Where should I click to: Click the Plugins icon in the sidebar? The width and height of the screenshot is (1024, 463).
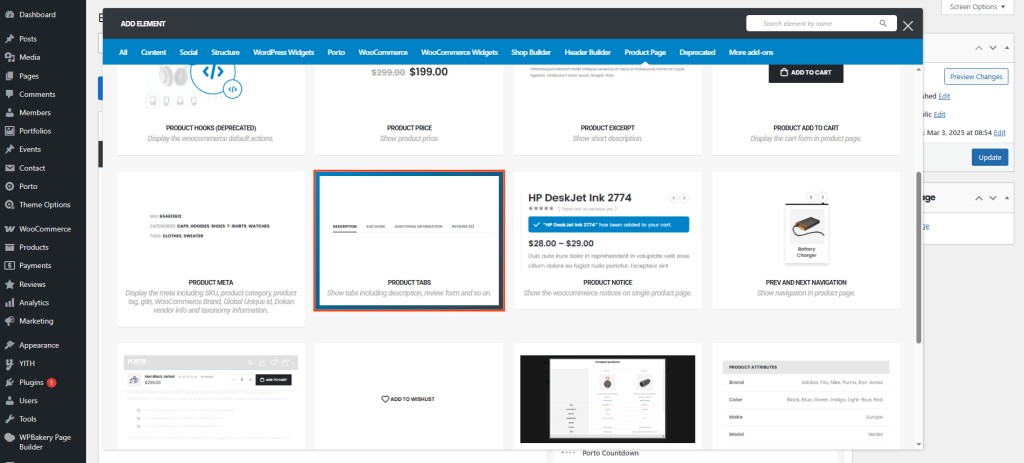[9, 382]
